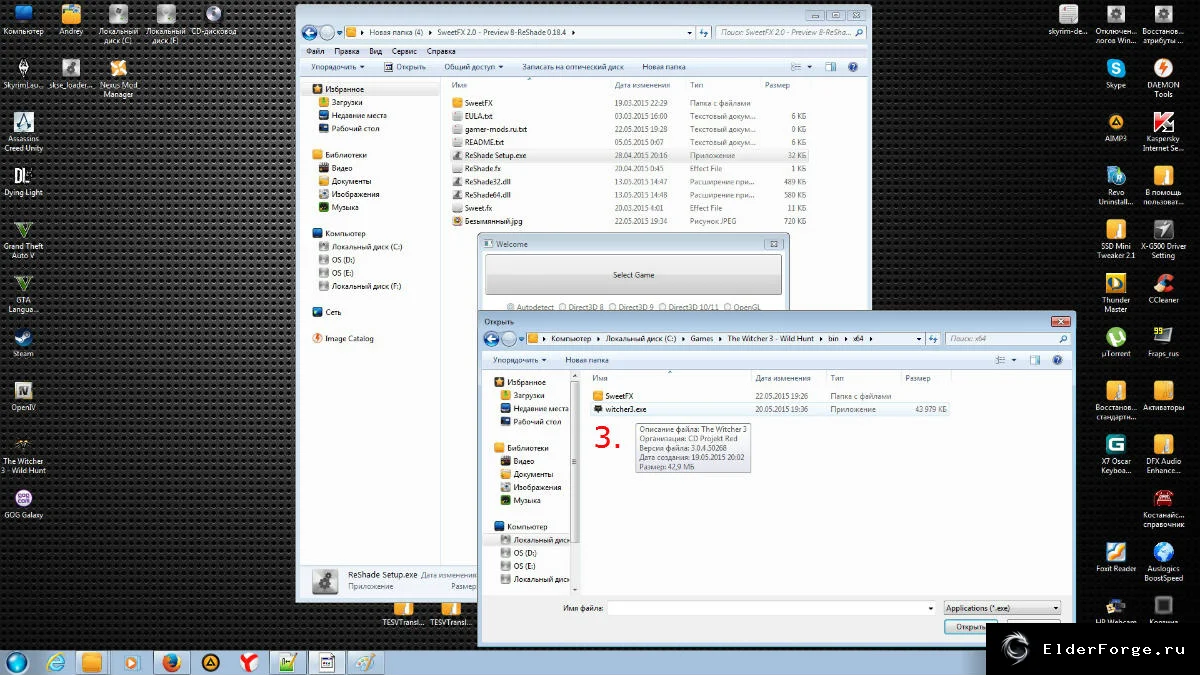Open OpenIV desktop shortcut

click(23, 396)
